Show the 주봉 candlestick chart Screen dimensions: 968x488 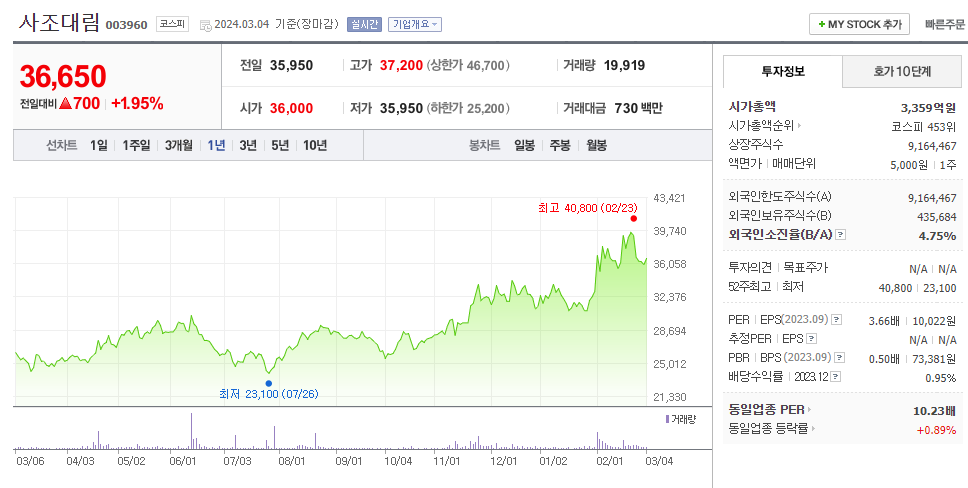[560, 145]
